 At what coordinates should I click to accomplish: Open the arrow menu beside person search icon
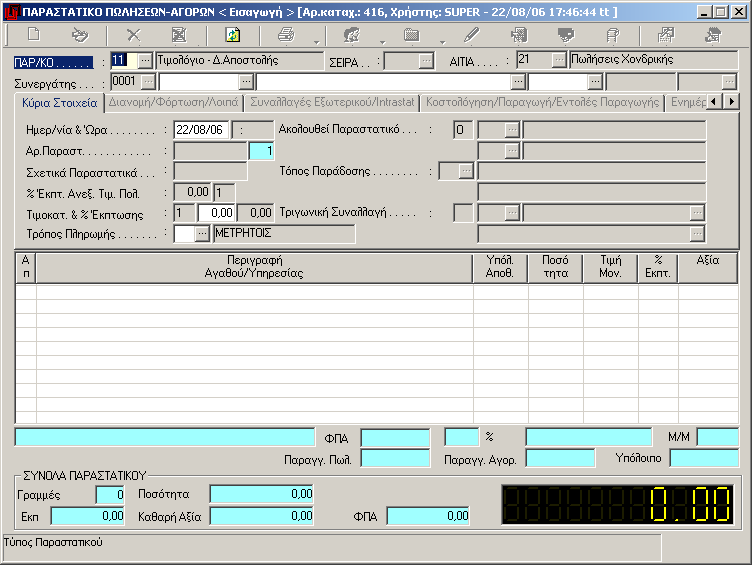[x=382, y=42]
